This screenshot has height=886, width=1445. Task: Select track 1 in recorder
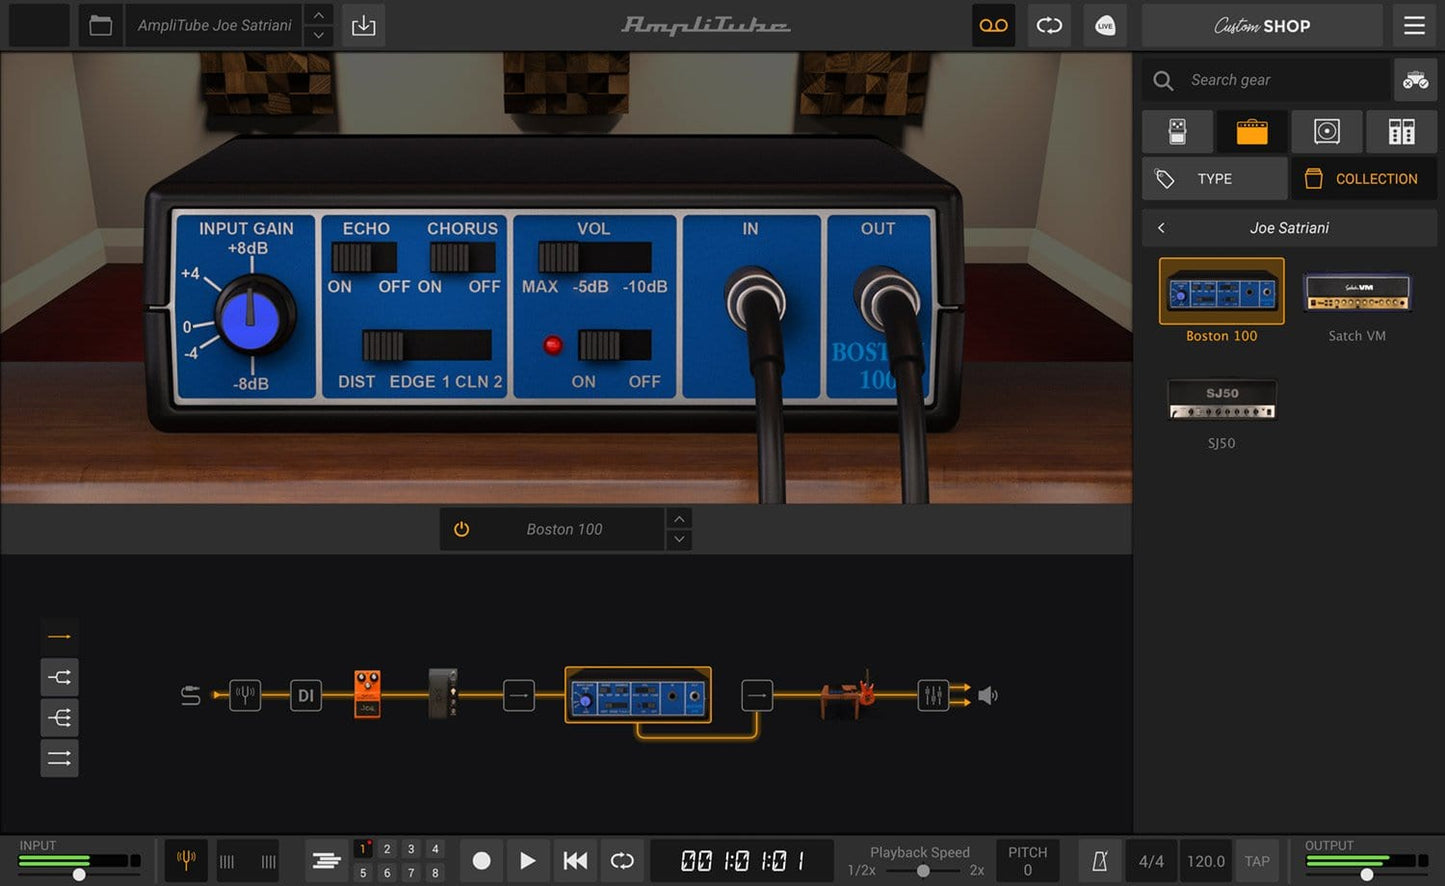coord(363,849)
